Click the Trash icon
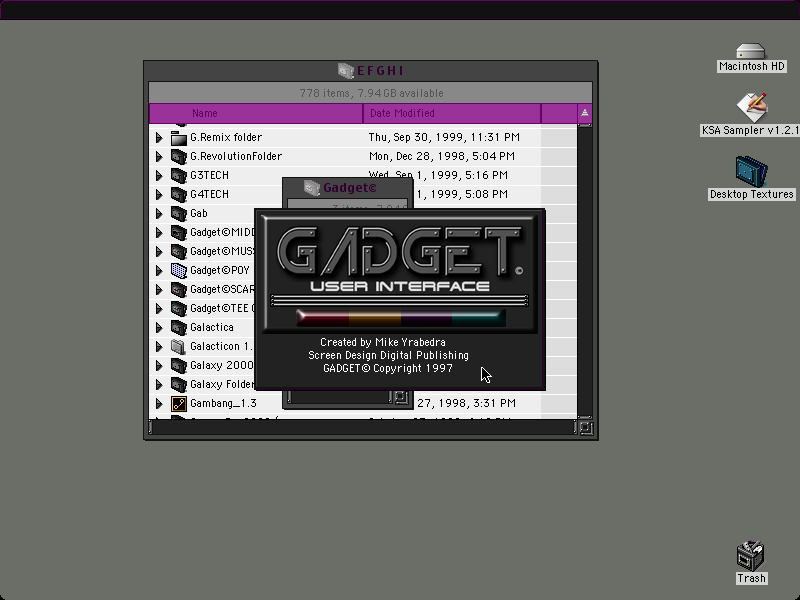This screenshot has width=800, height=600. (751, 556)
